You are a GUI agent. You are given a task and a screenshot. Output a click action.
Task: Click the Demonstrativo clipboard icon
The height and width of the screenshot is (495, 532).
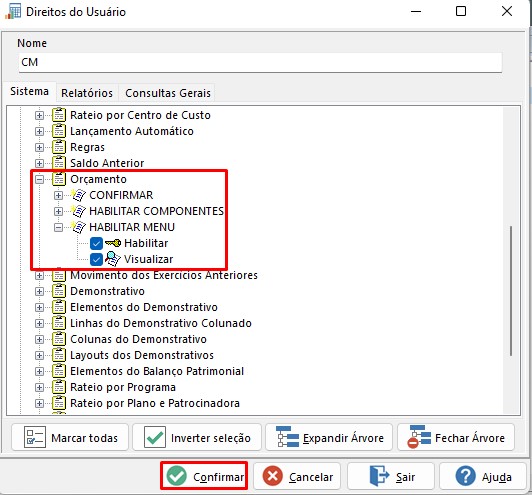pyautogui.click(x=59, y=291)
